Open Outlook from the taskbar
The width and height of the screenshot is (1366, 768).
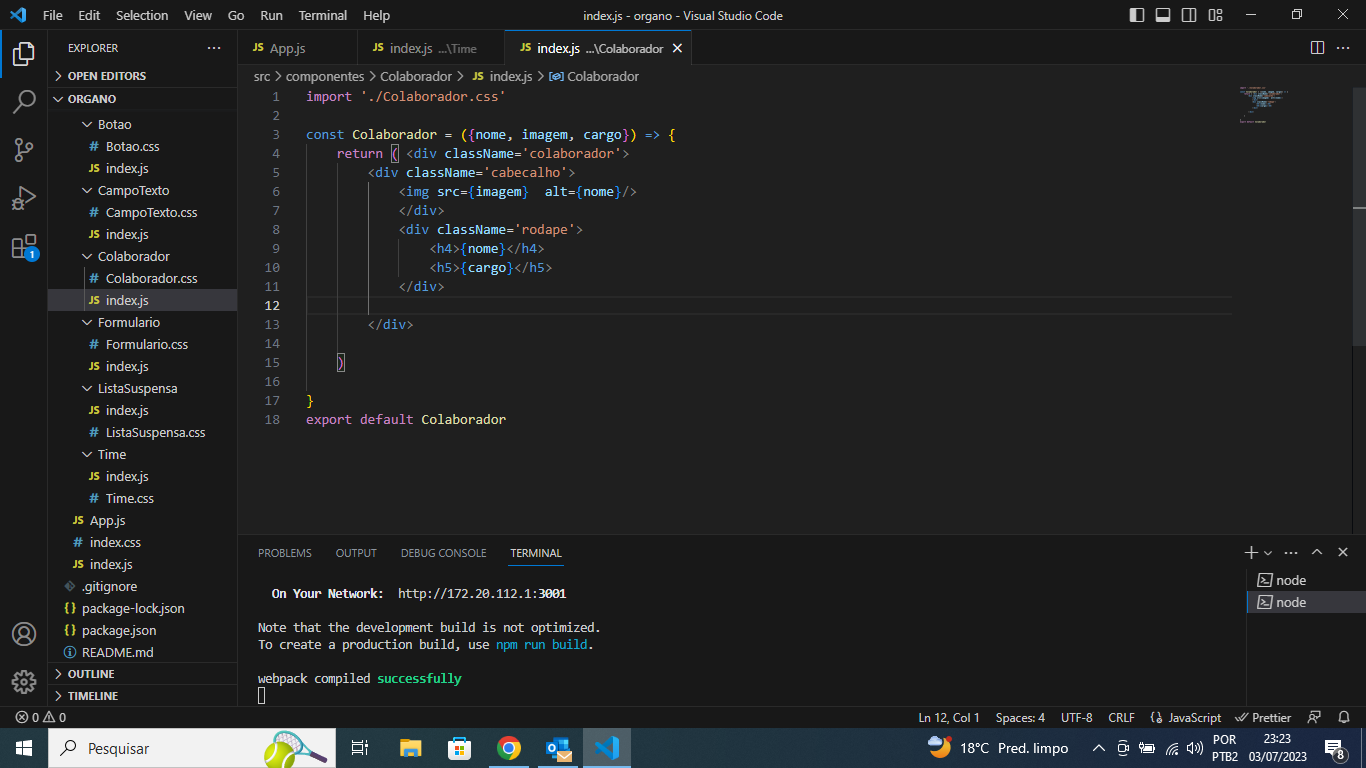tap(558, 748)
